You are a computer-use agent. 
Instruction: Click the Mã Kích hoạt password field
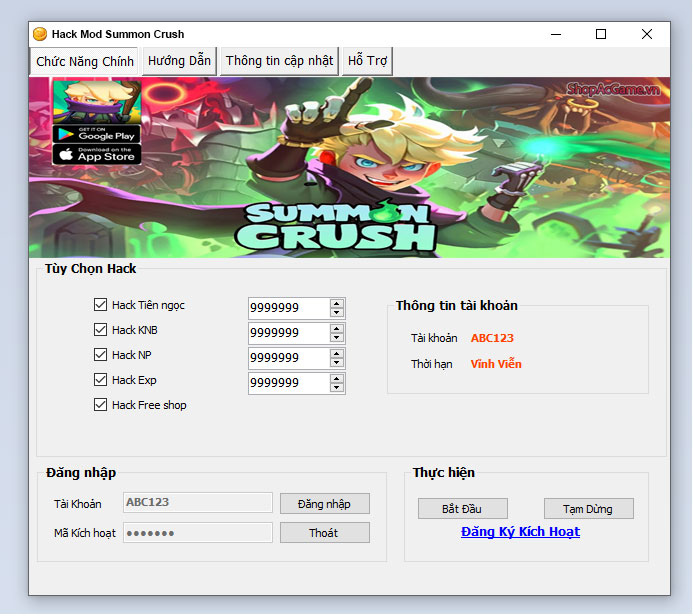coord(198,533)
